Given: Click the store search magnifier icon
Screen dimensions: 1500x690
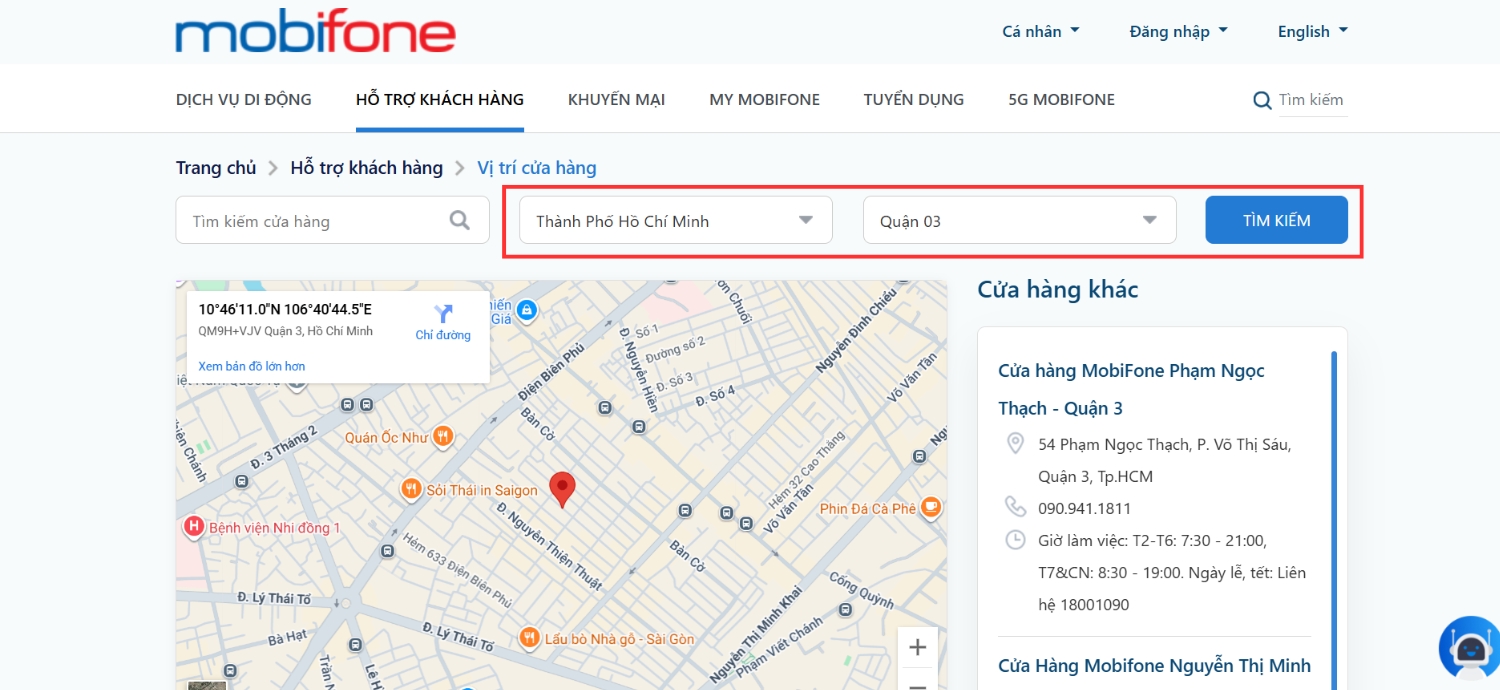Looking at the screenshot, I should (x=460, y=220).
